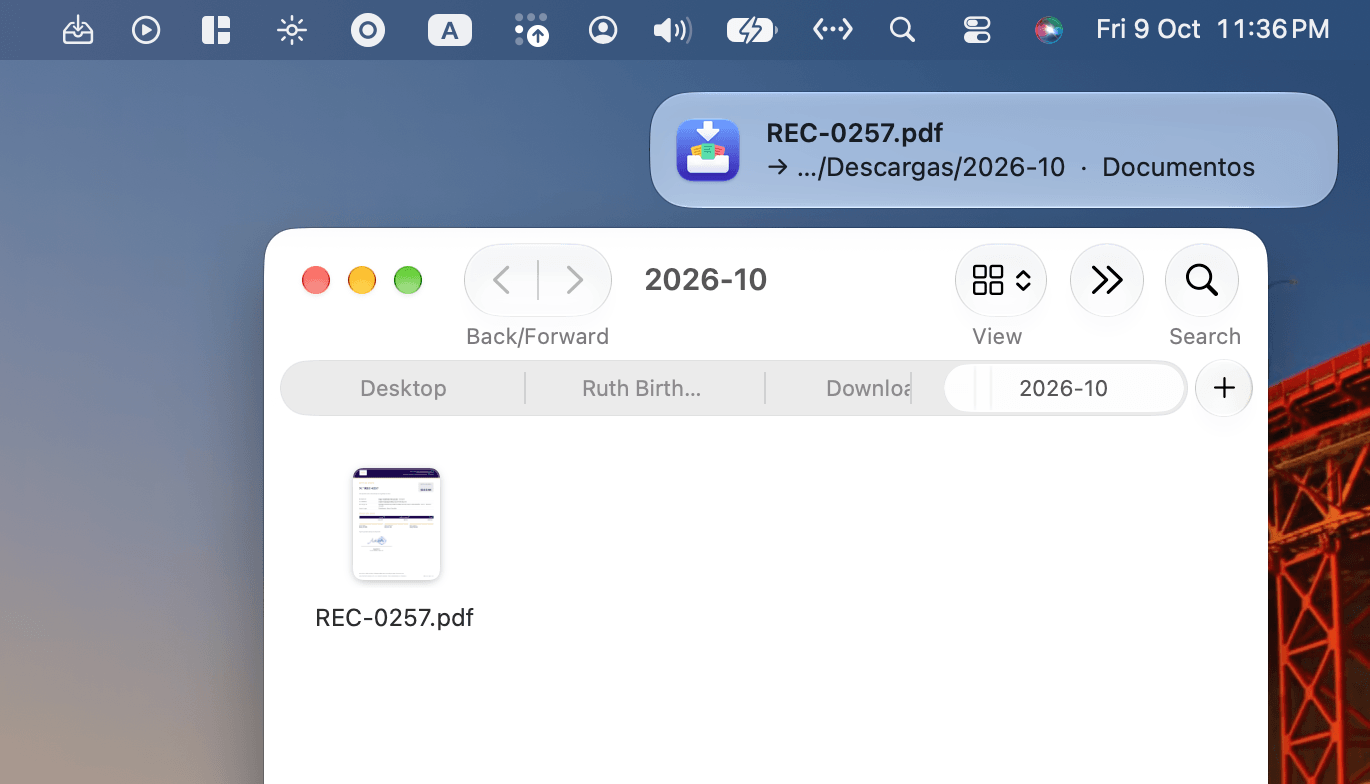Click the REC-0257.pdf notification banner

[994, 150]
